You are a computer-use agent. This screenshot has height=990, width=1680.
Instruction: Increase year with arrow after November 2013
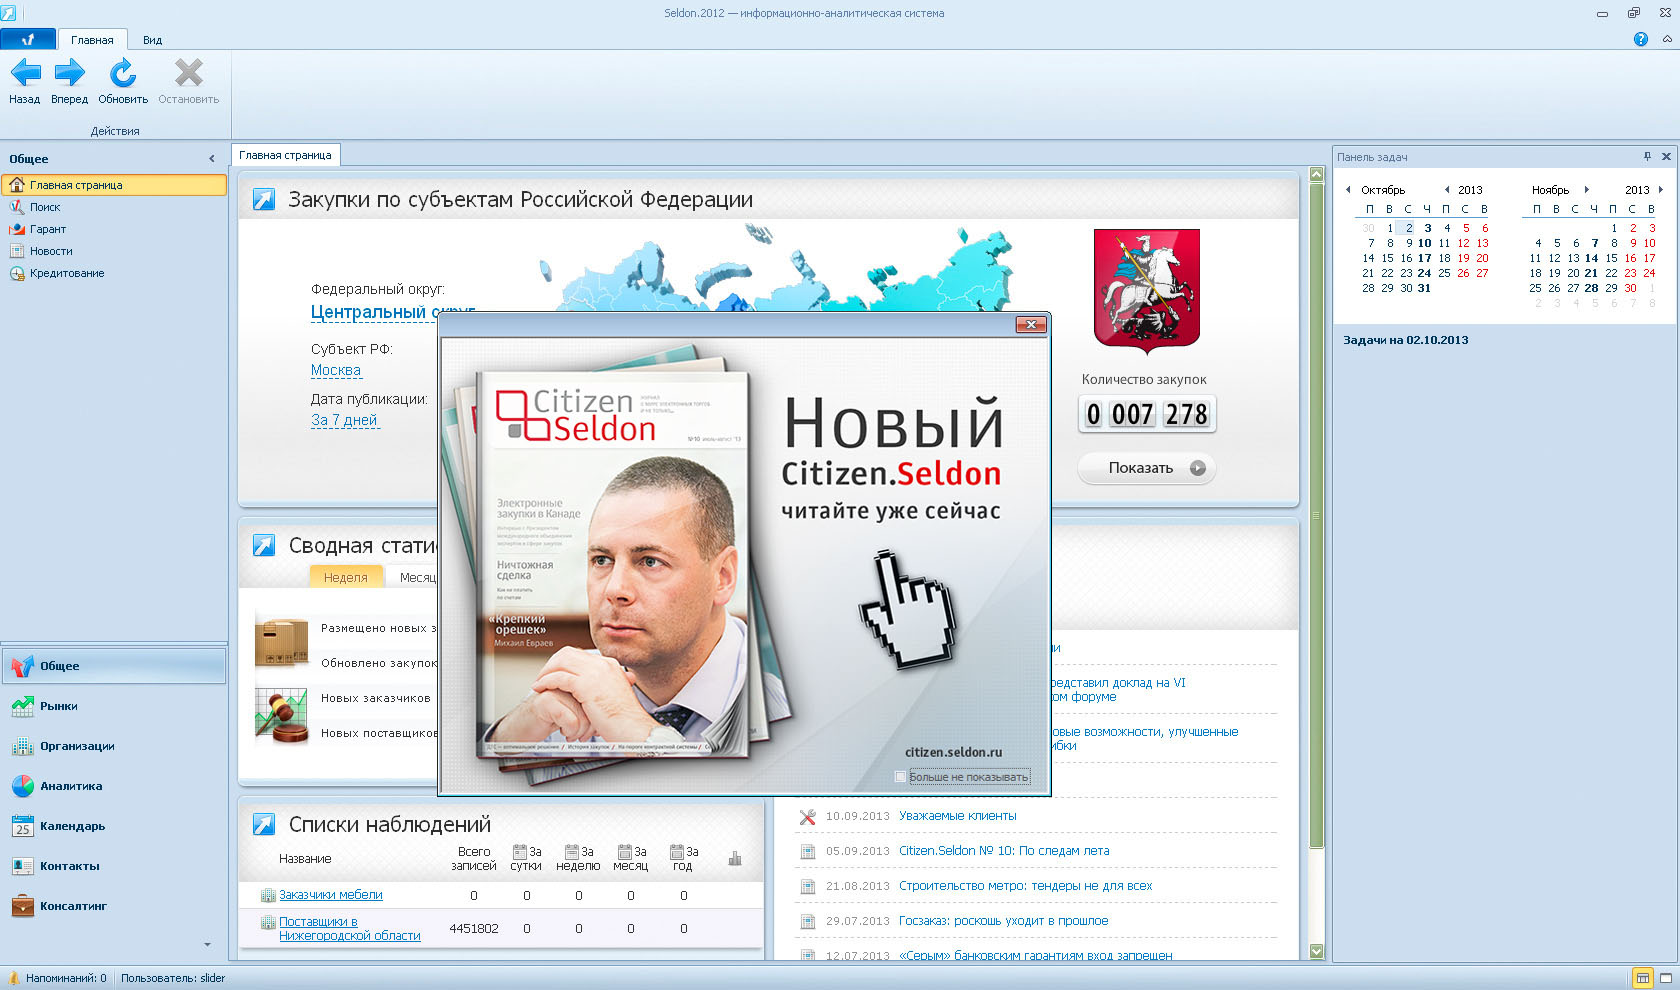coord(1661,189)
